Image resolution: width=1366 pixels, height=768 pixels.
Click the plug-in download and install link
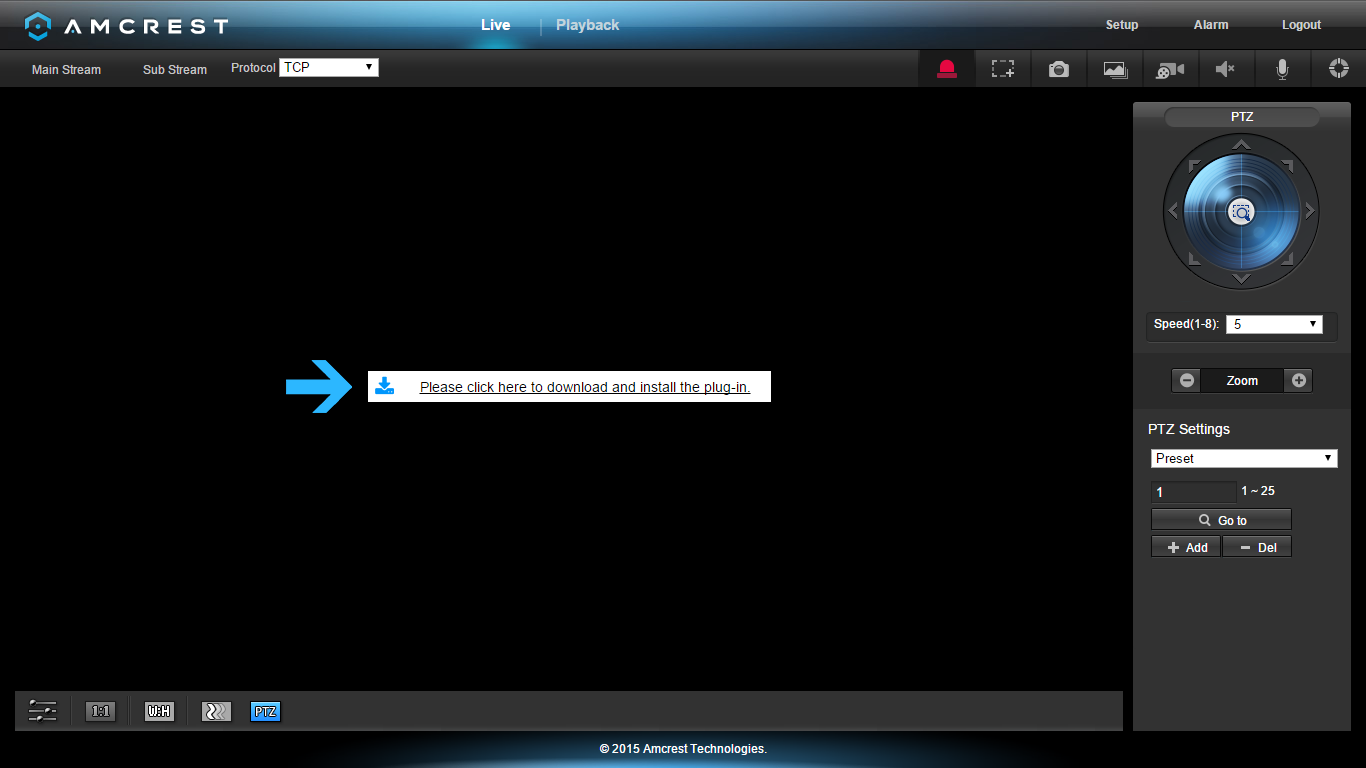click(584, 387)
